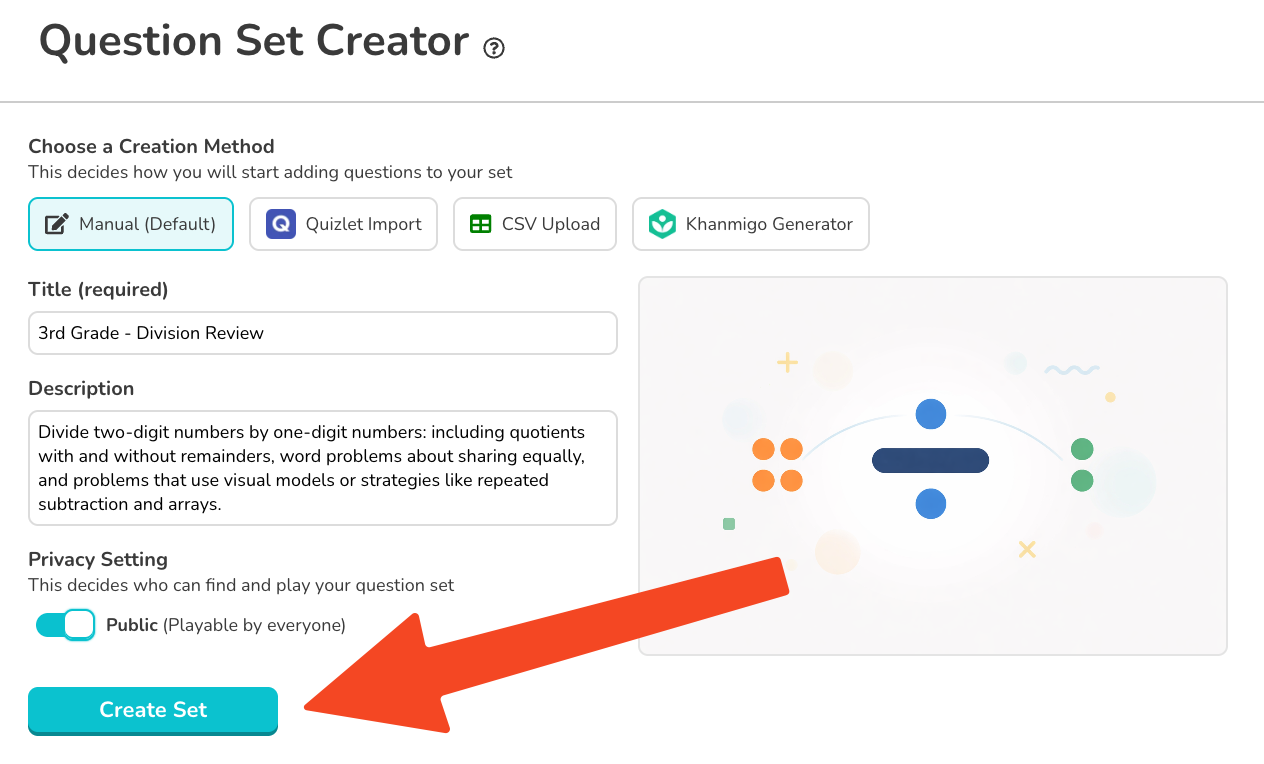Viewport: 1264px width, 764px height.
Task: Click the cover image preview panel
Action: point(933,466)
